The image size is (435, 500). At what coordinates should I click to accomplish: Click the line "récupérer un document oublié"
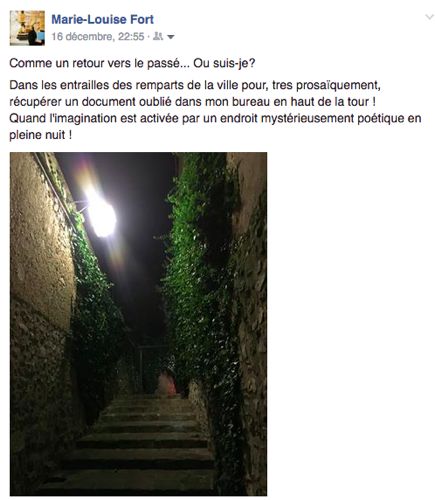click(x=193, y=102)
